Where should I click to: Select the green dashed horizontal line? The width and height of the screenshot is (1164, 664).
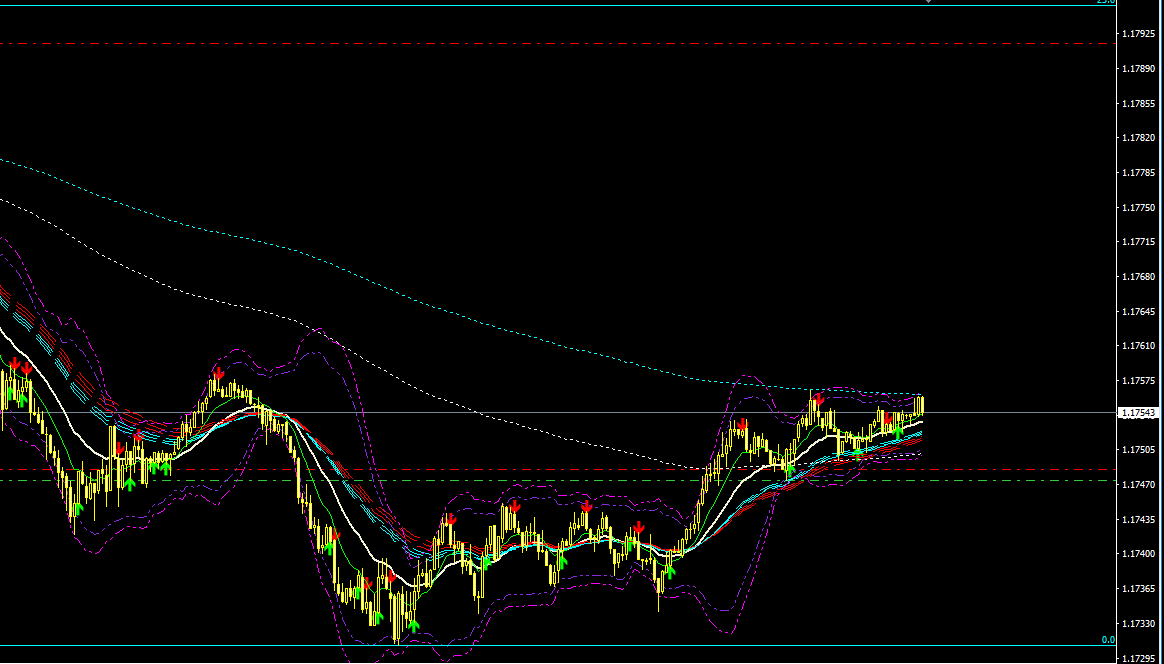pyautogui.click(x=558, y=481)
